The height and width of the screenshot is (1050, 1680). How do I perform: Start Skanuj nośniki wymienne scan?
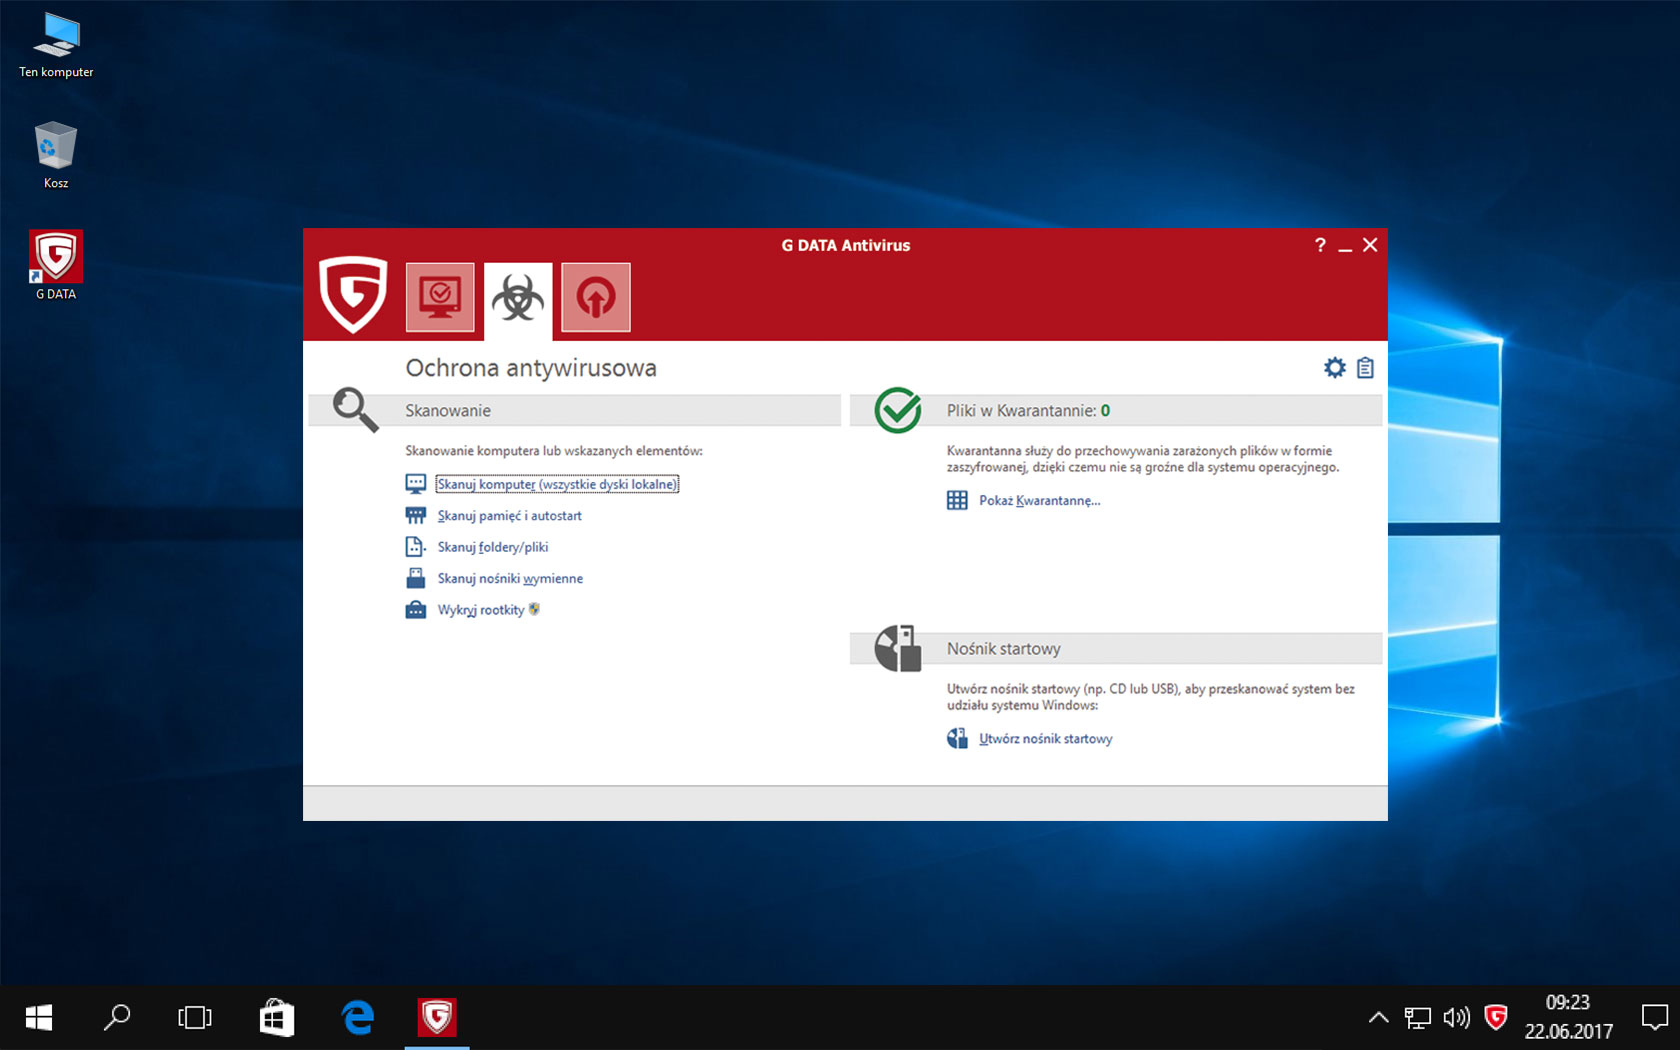coord(510,578)
